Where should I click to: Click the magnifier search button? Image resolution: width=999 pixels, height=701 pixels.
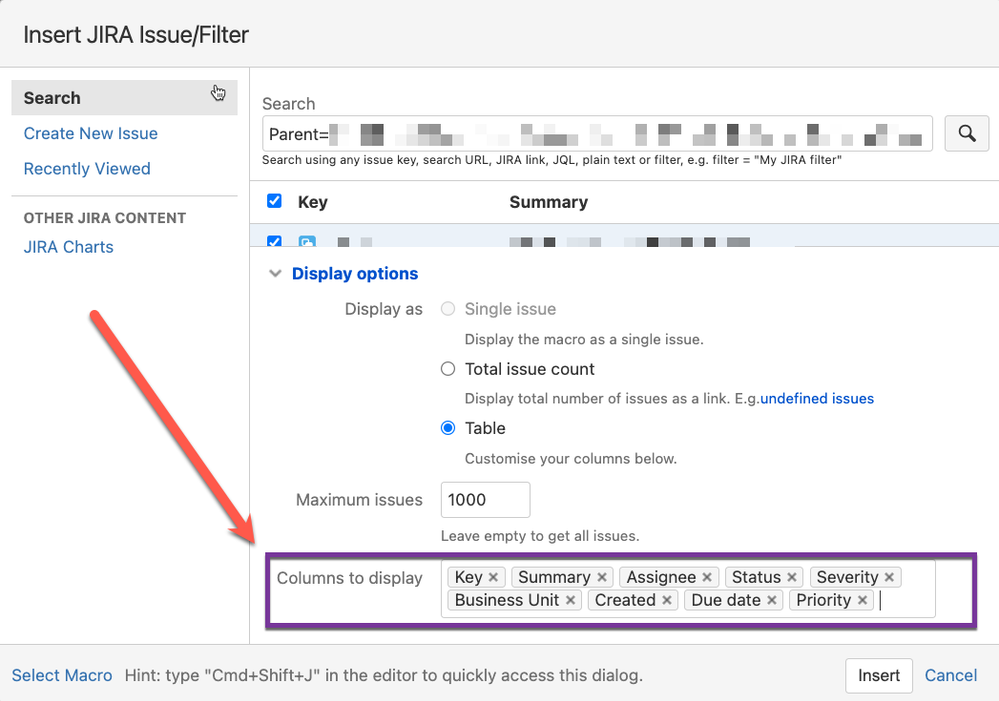967,133
